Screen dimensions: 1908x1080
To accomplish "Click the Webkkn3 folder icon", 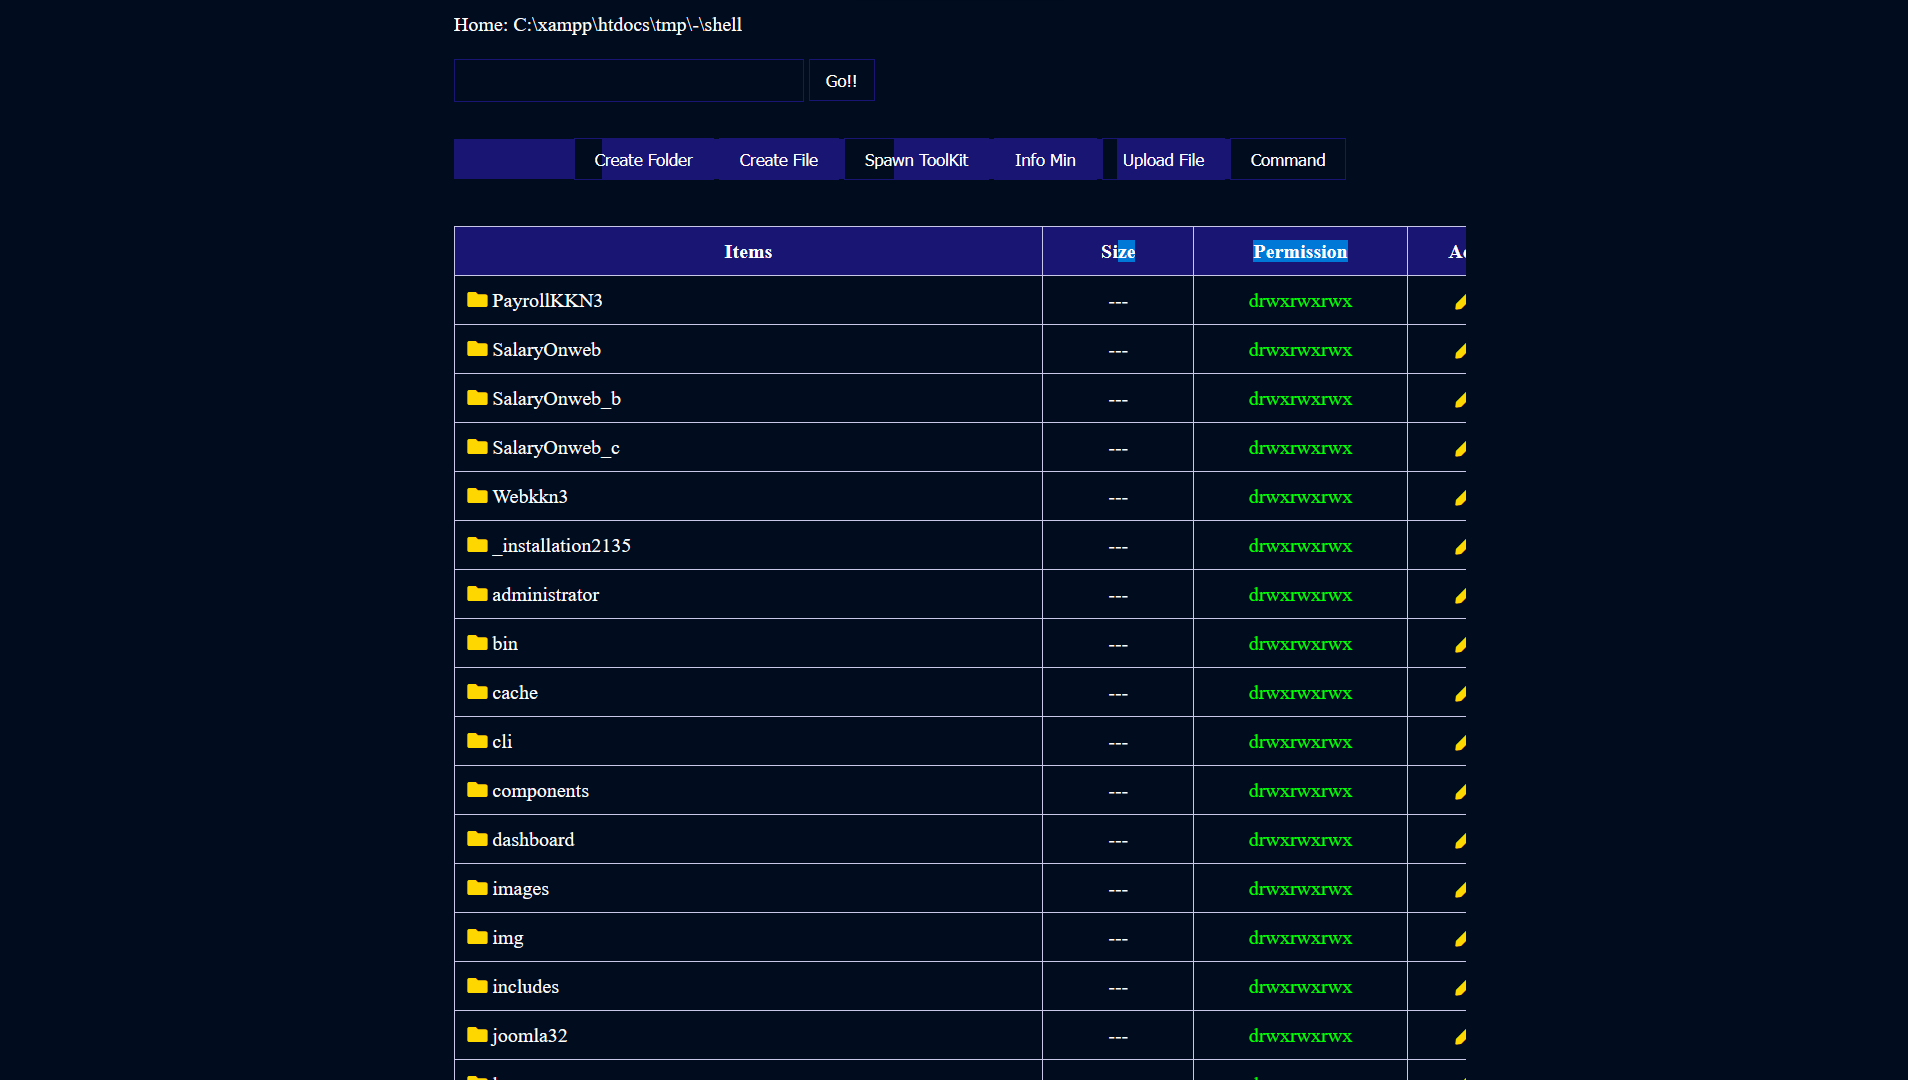I will click(477, 496).
